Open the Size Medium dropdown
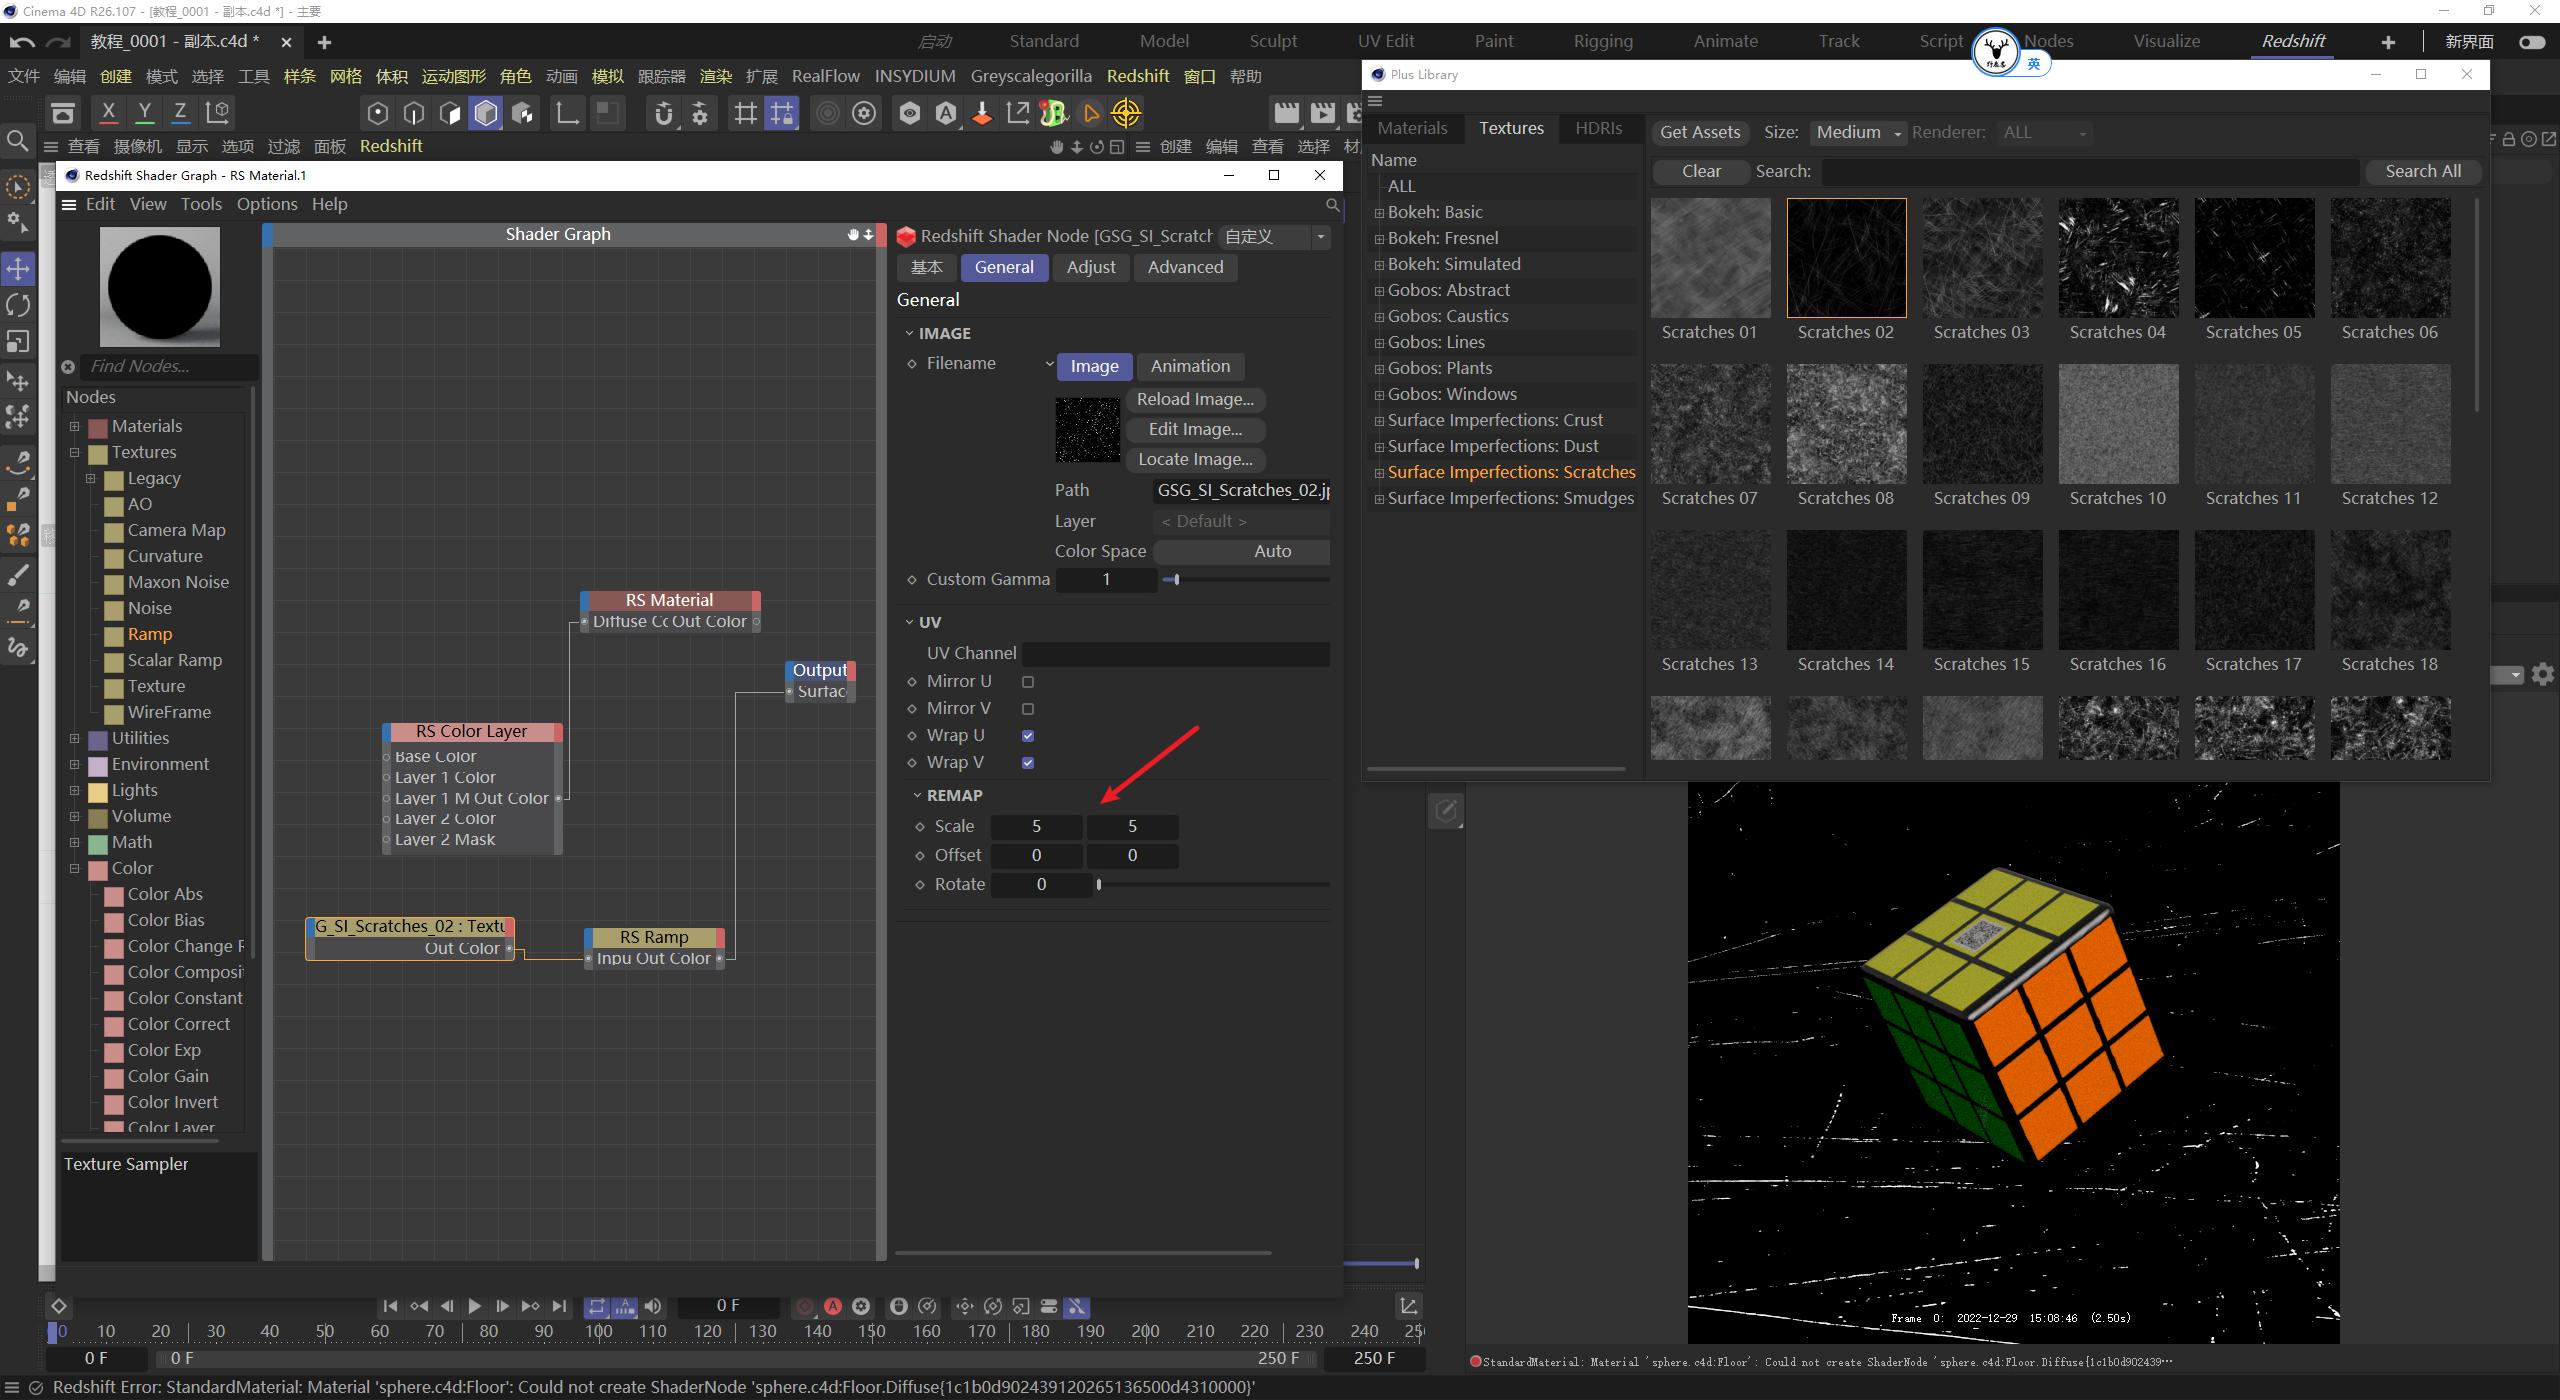Screen dimensions: 2560x1400 coord(1855,132)
